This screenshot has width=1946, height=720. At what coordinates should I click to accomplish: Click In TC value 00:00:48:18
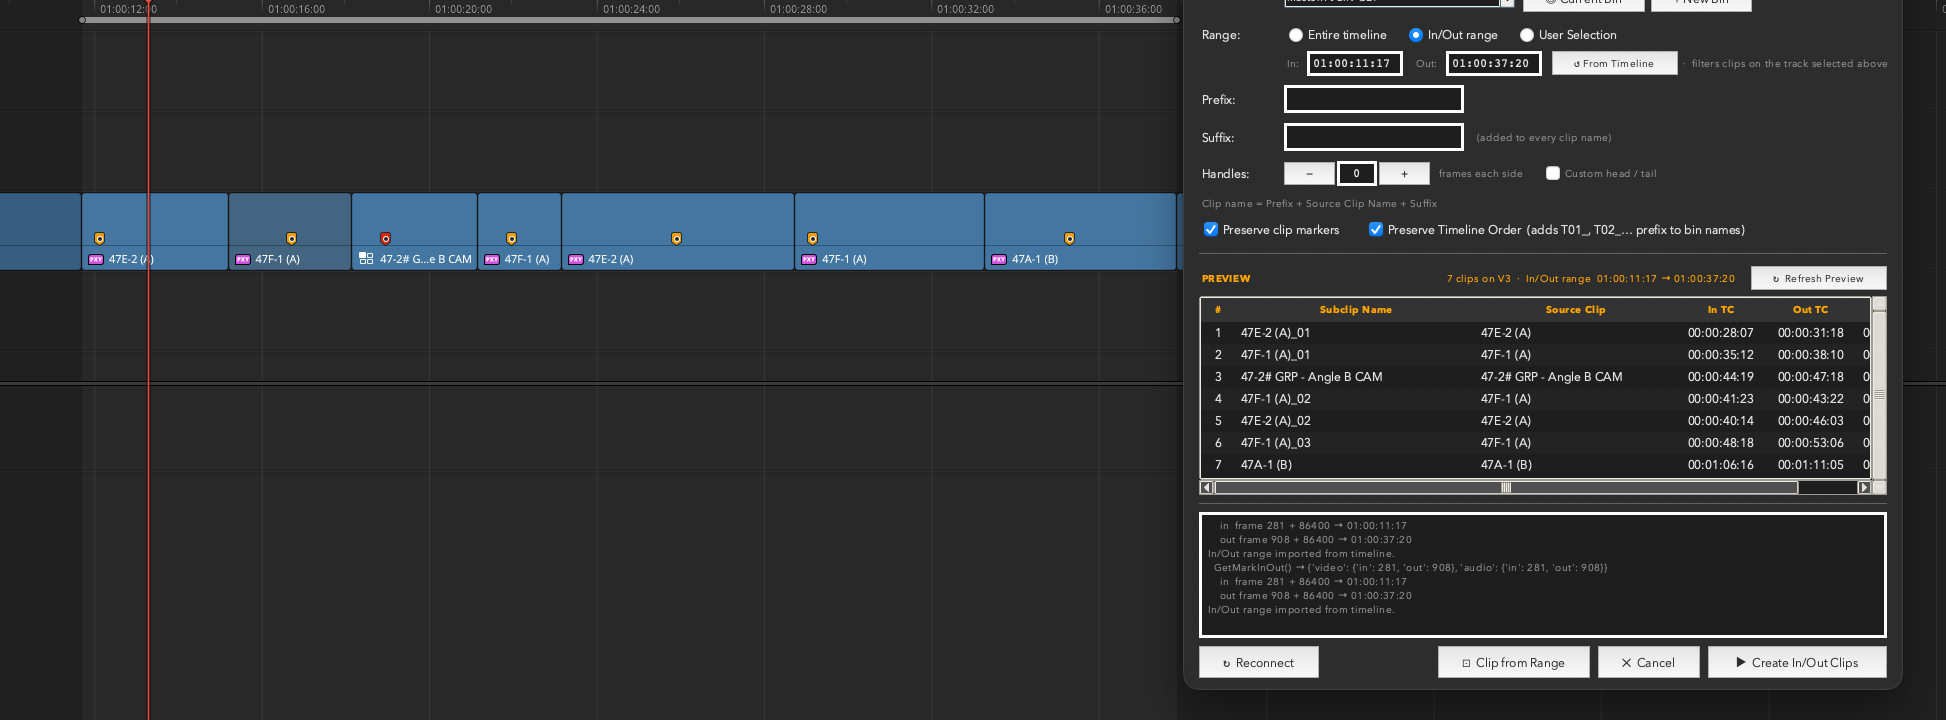pyautogui.click(x=1720, y=443)
